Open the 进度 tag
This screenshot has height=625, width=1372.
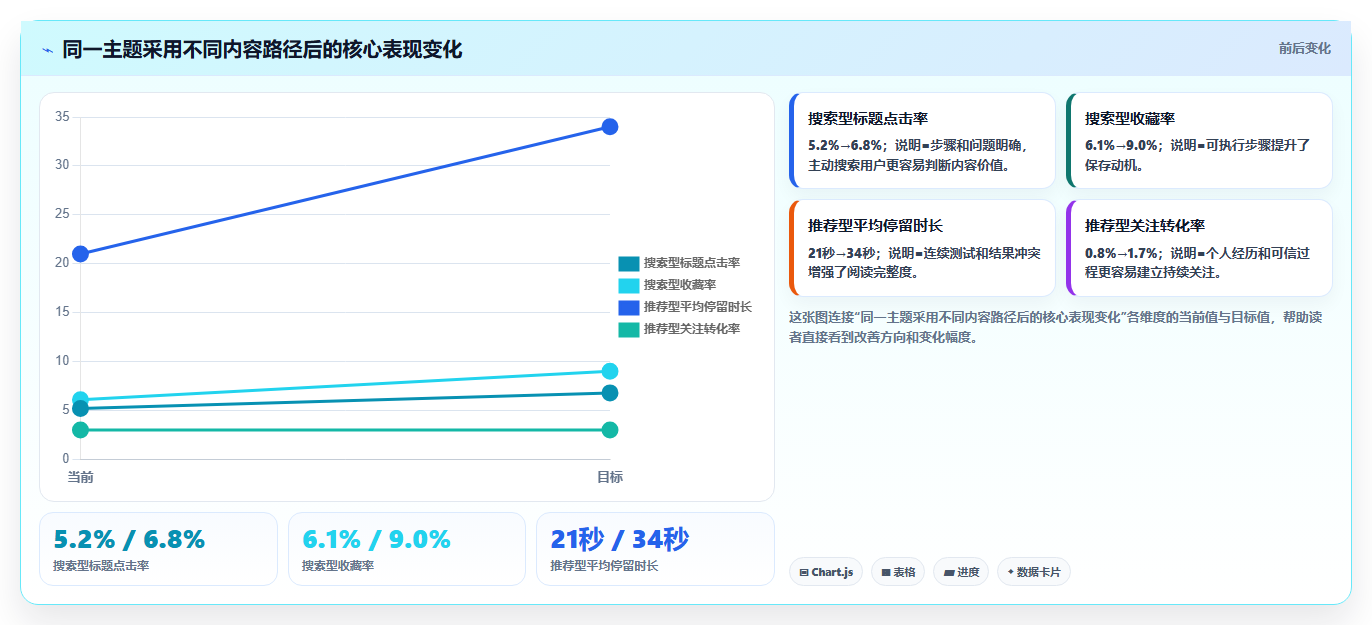(x=961, y=572)
